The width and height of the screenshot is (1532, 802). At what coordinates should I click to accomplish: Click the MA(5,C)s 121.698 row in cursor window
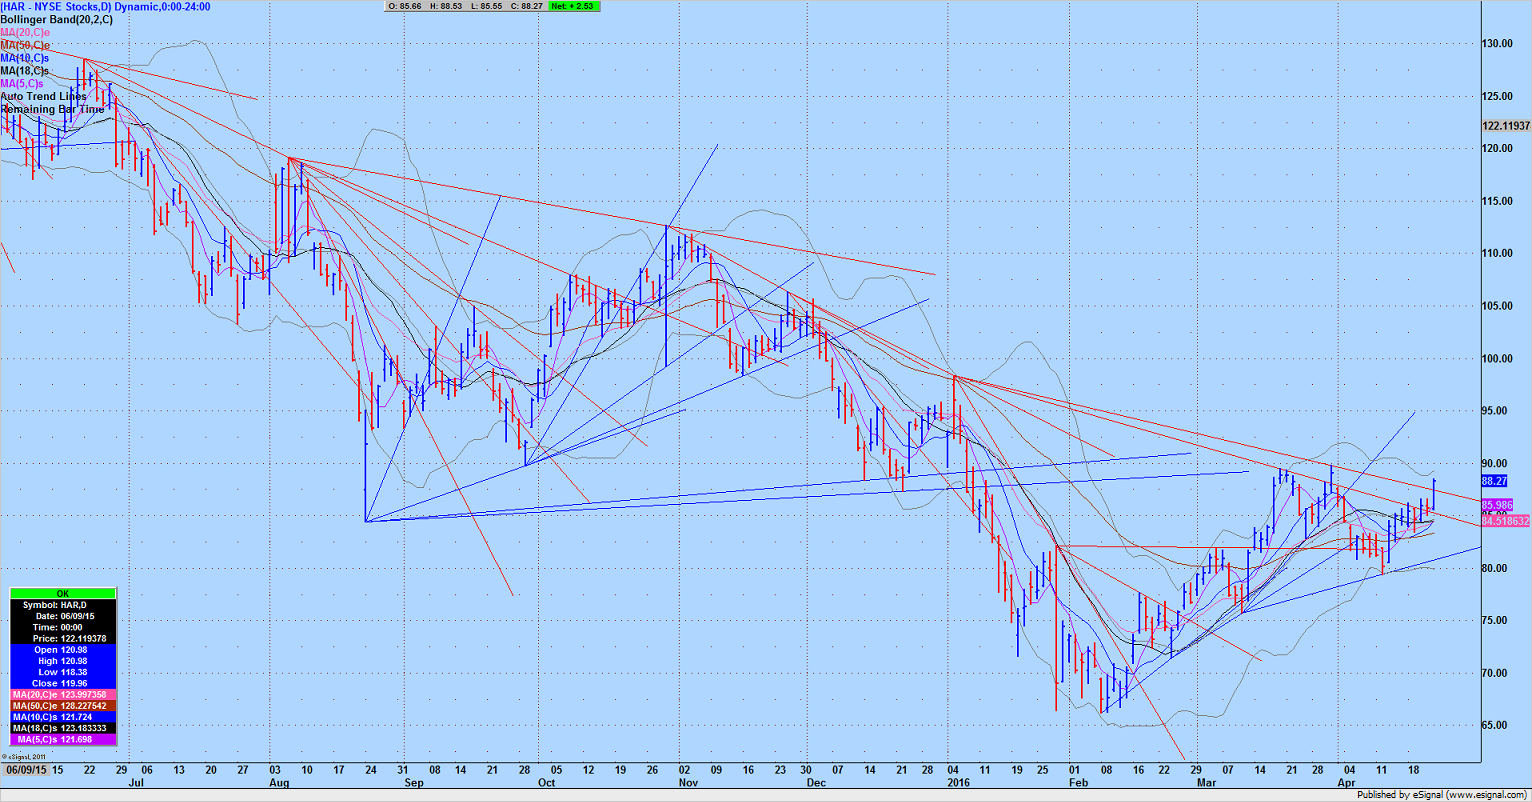coord(63,739)
